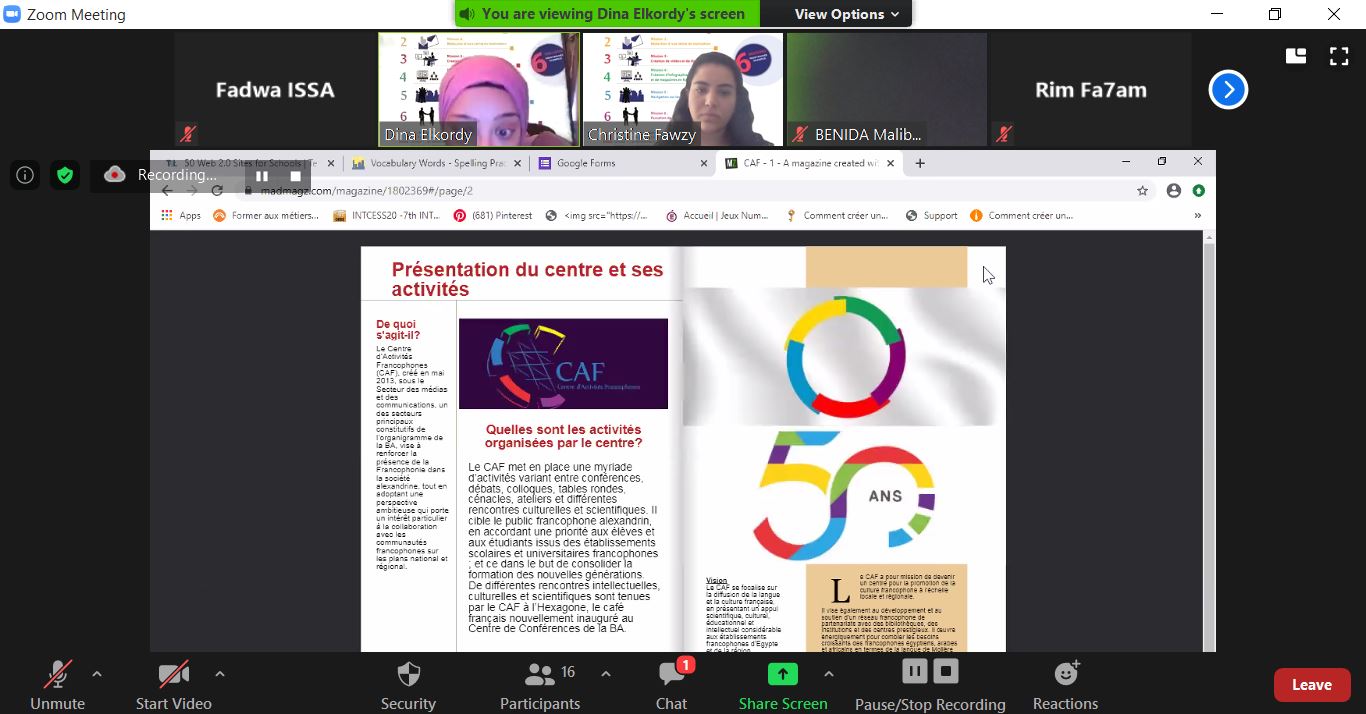The height and width of the screenshot is (714, 1366).
Task: Leave the meeting
Action: pos(1311,685)
